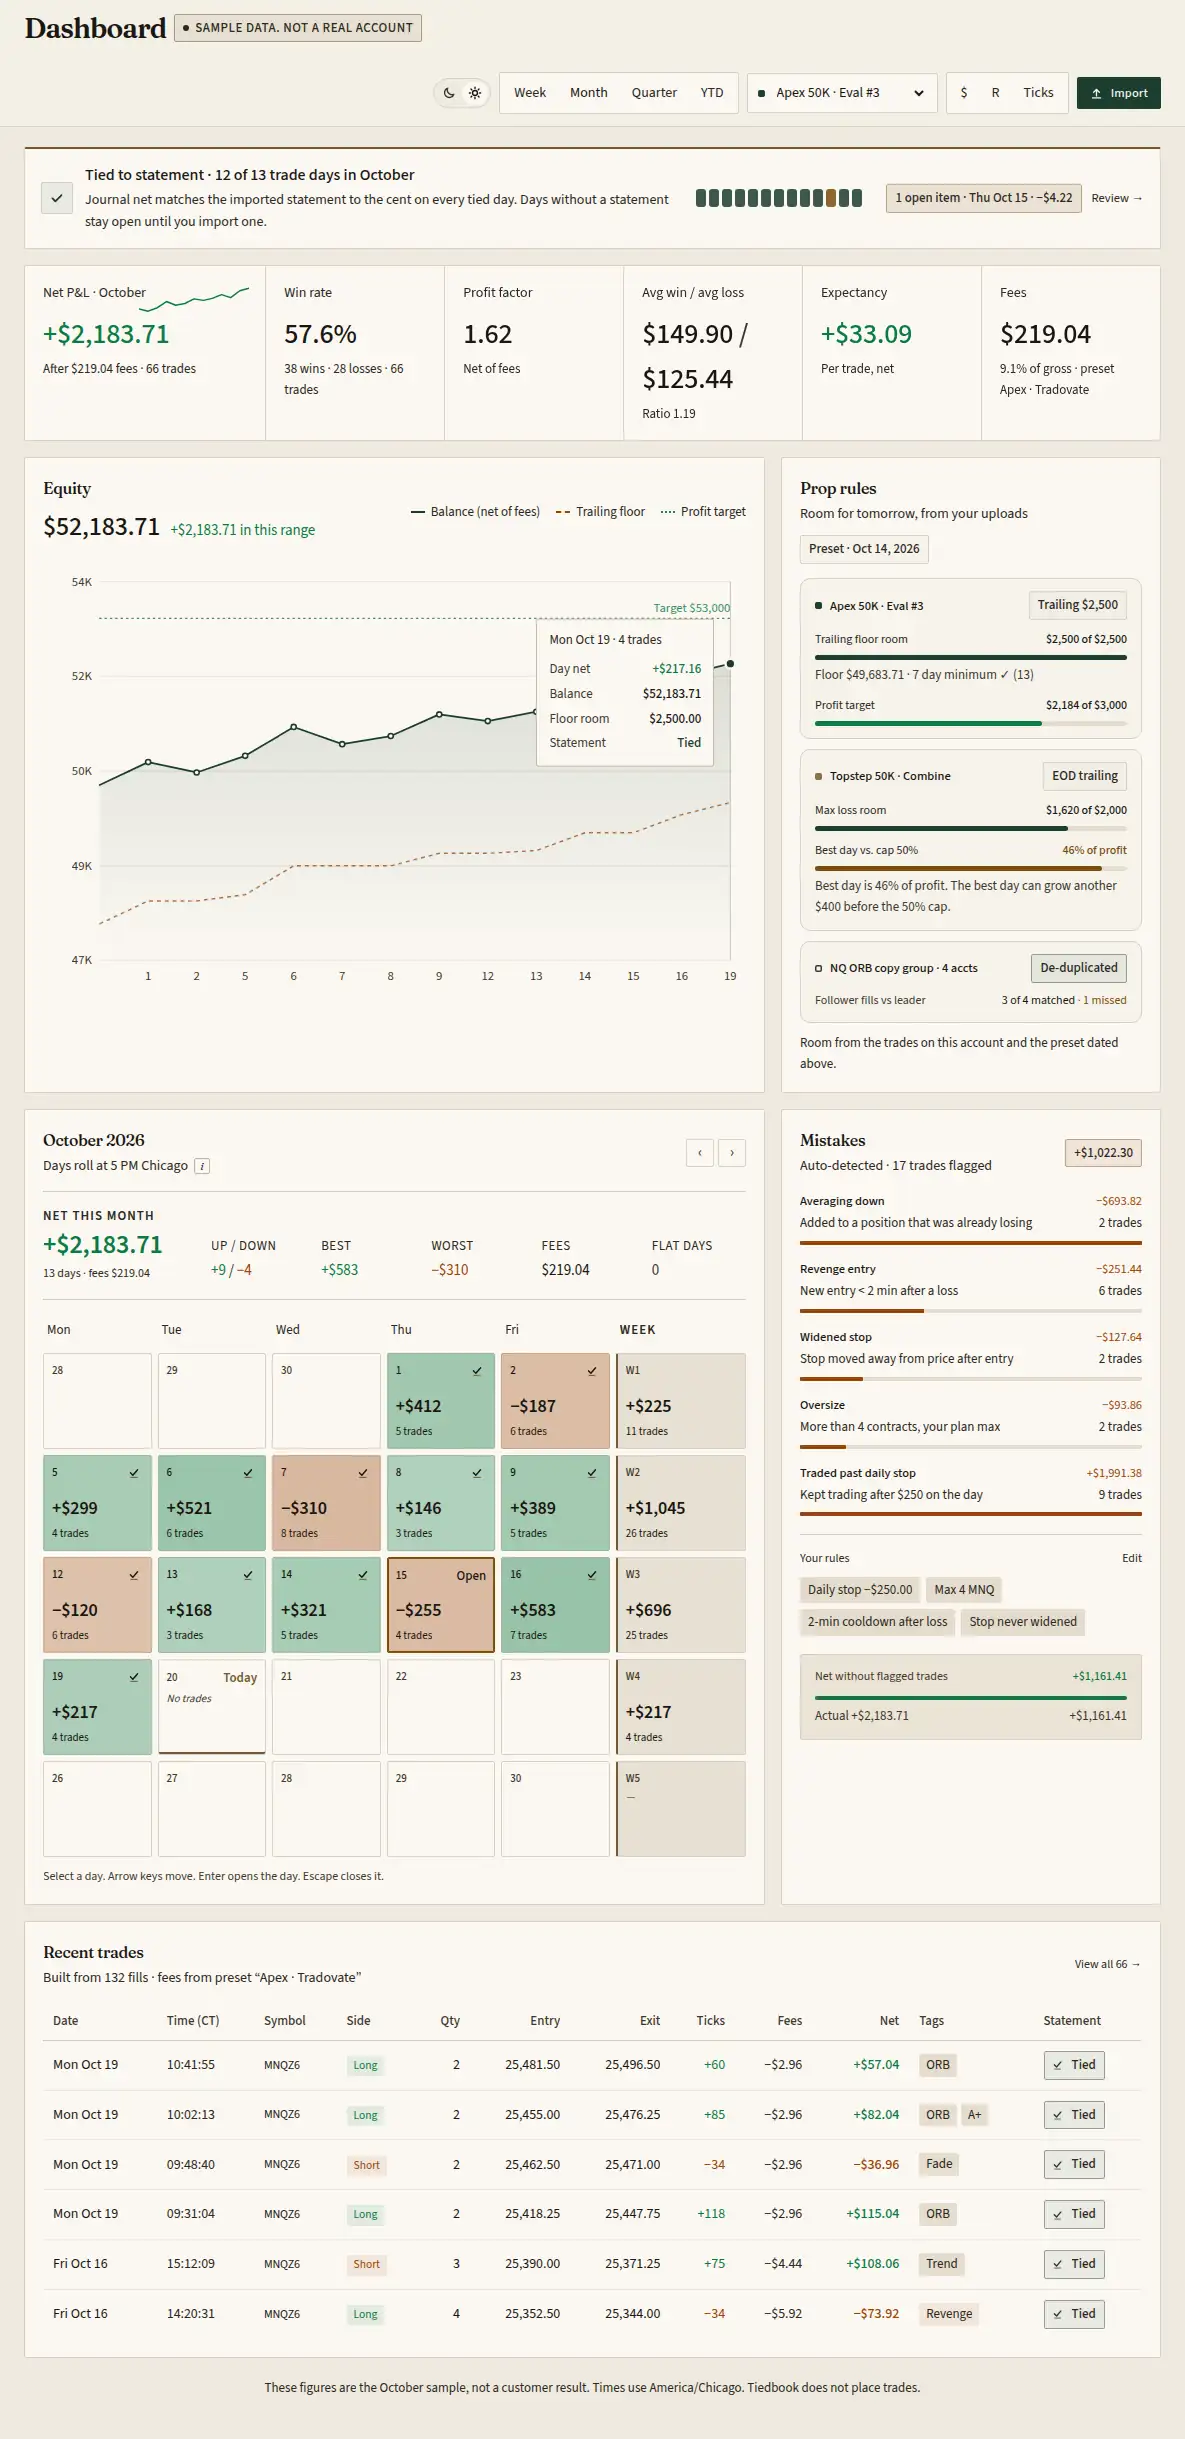Open the Apex 50K · Eval #3 account dropdown
This screenshot has height=2439, width=1185.
pos(842,93)
